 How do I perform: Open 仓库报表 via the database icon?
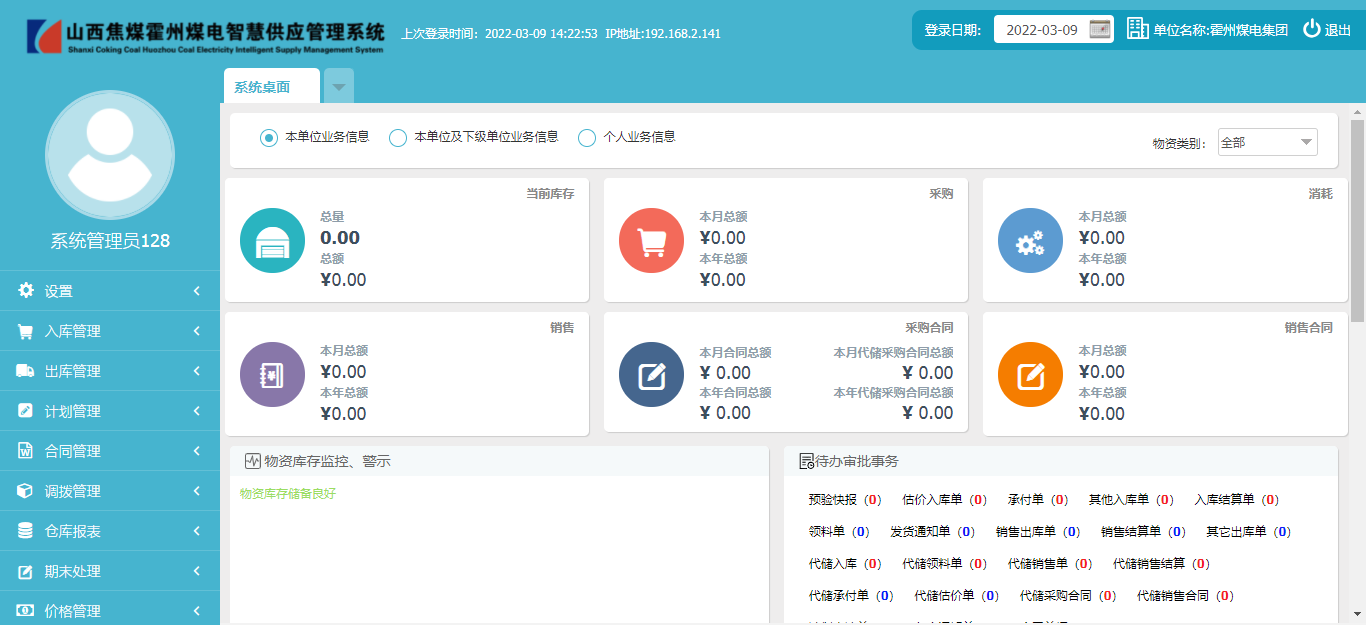tap(24, 530)
